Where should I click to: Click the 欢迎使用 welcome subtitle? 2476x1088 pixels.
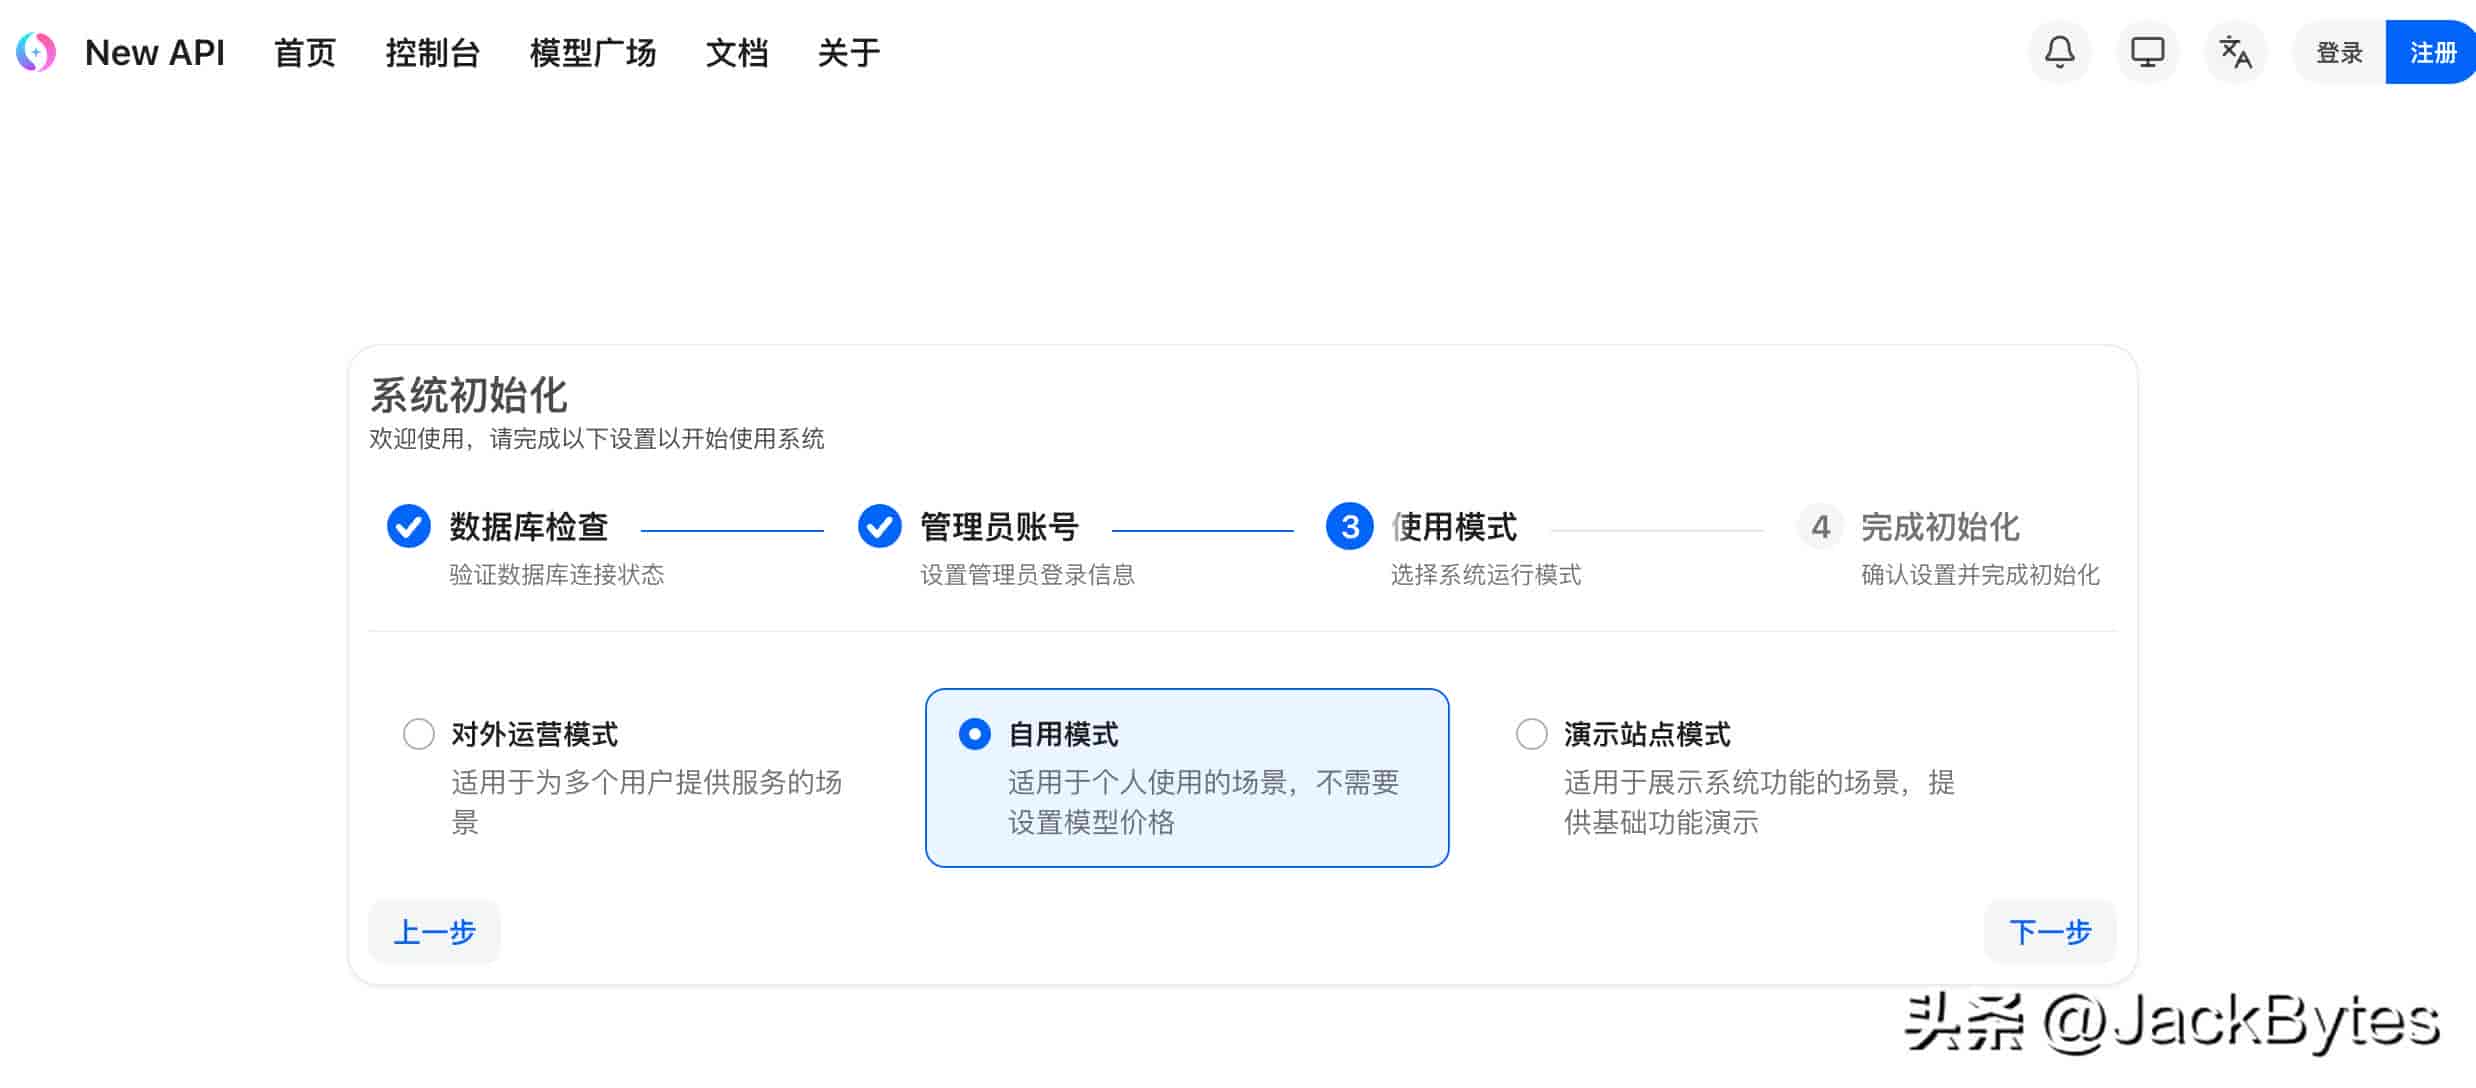[596, 439]
